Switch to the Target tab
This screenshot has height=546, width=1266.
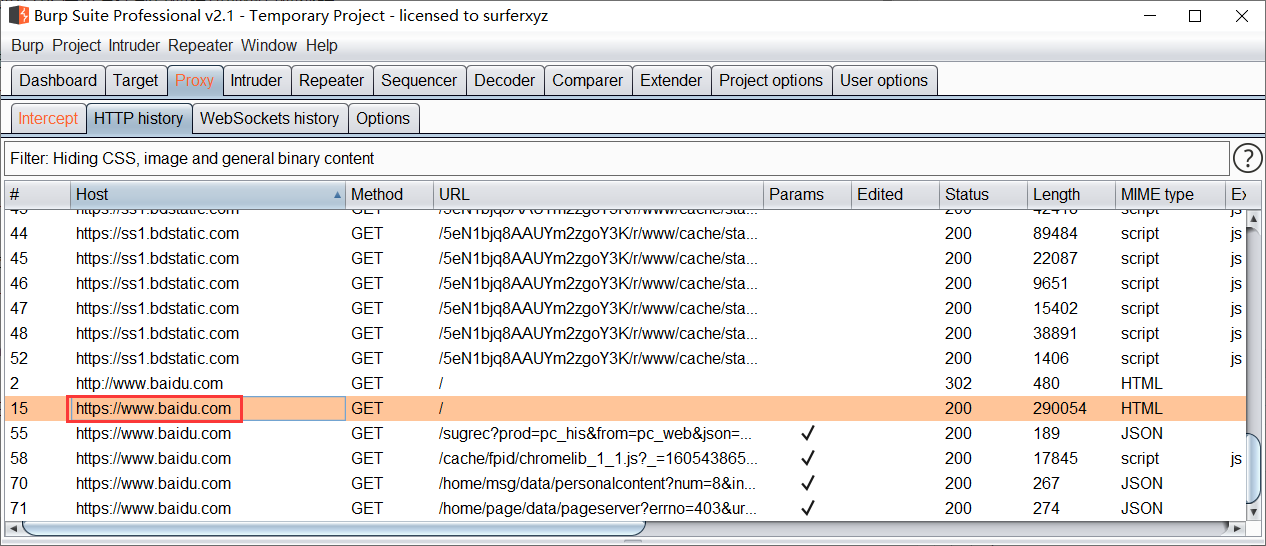point(136,81)
